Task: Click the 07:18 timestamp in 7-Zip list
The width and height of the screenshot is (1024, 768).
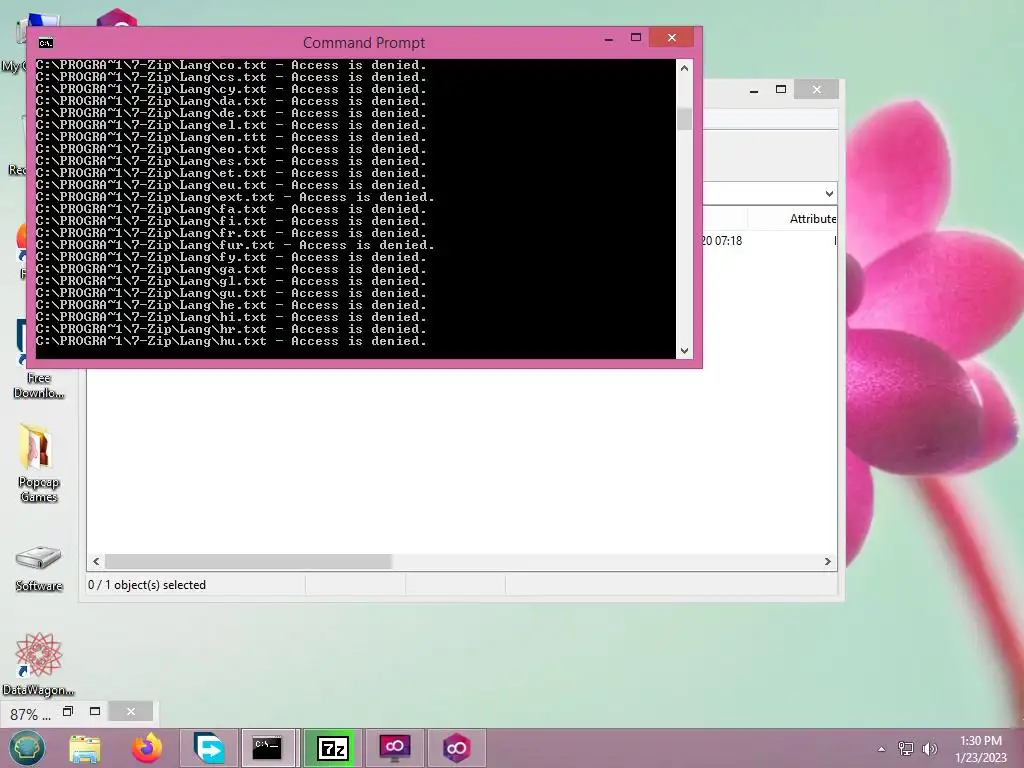Action: coord(722,241)
